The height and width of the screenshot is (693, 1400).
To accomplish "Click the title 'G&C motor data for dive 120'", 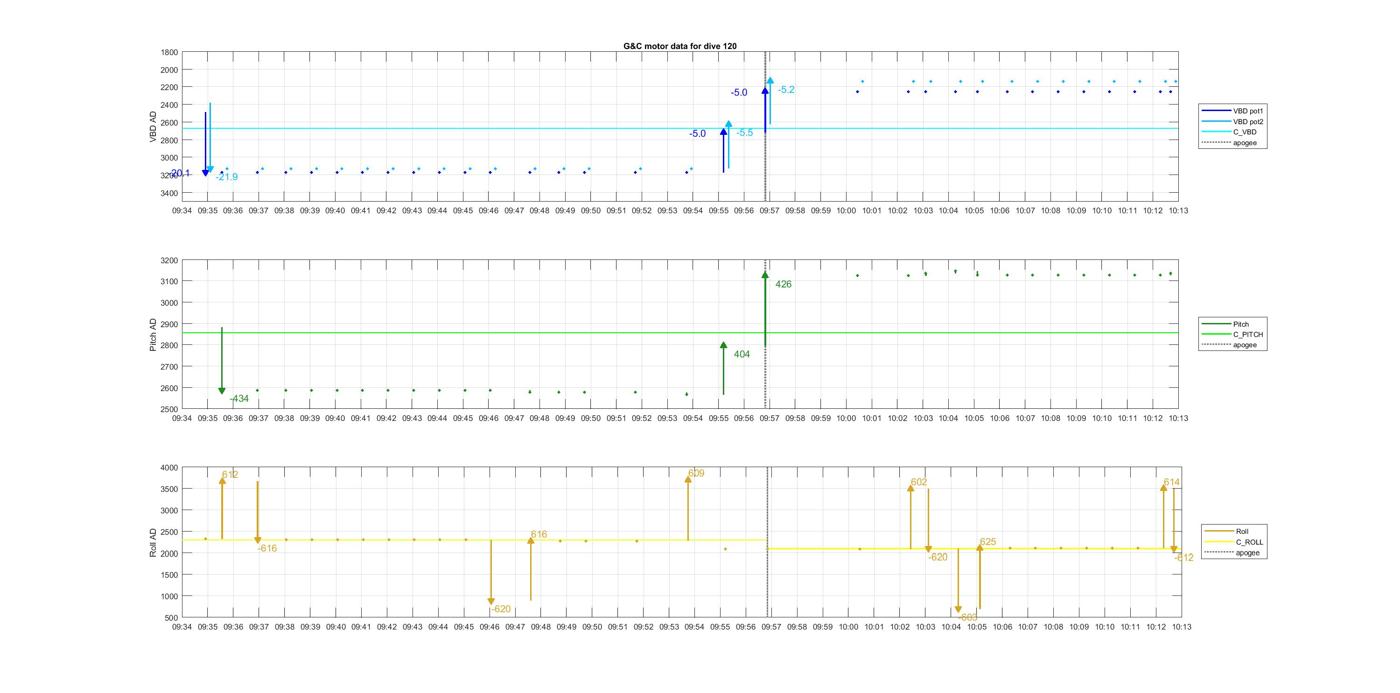I will (680, 46).
